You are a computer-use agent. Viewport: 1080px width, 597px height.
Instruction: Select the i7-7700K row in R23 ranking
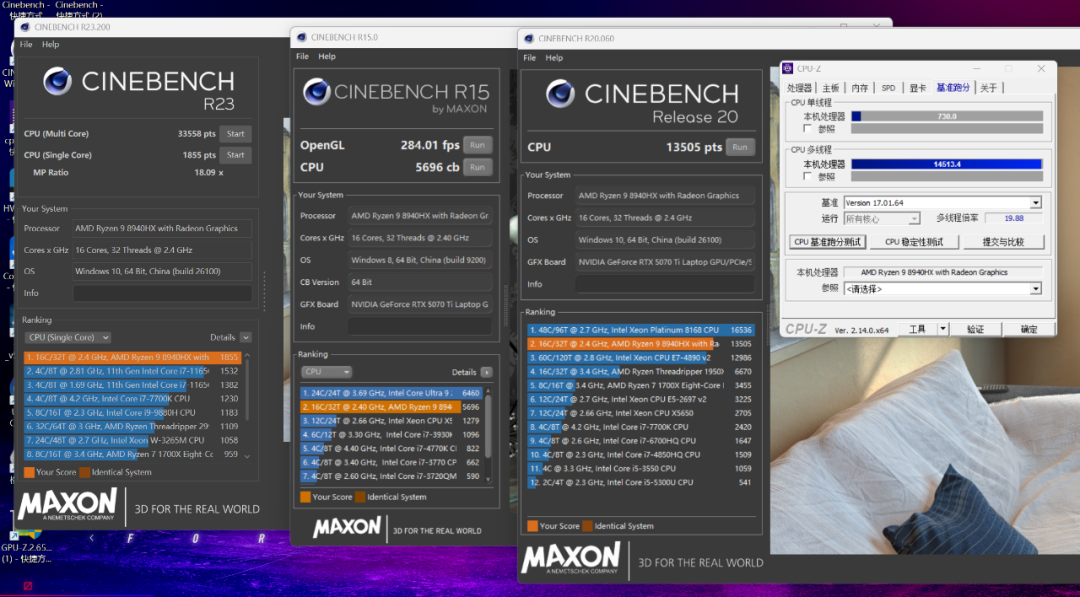pos(132,399)
